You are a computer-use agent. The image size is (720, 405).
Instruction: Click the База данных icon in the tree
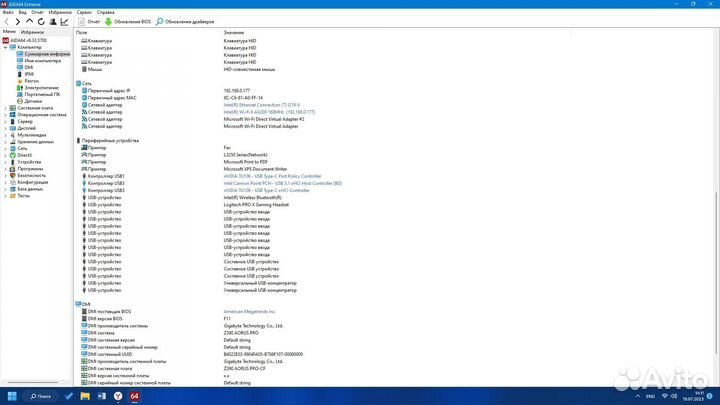(13, 189)
